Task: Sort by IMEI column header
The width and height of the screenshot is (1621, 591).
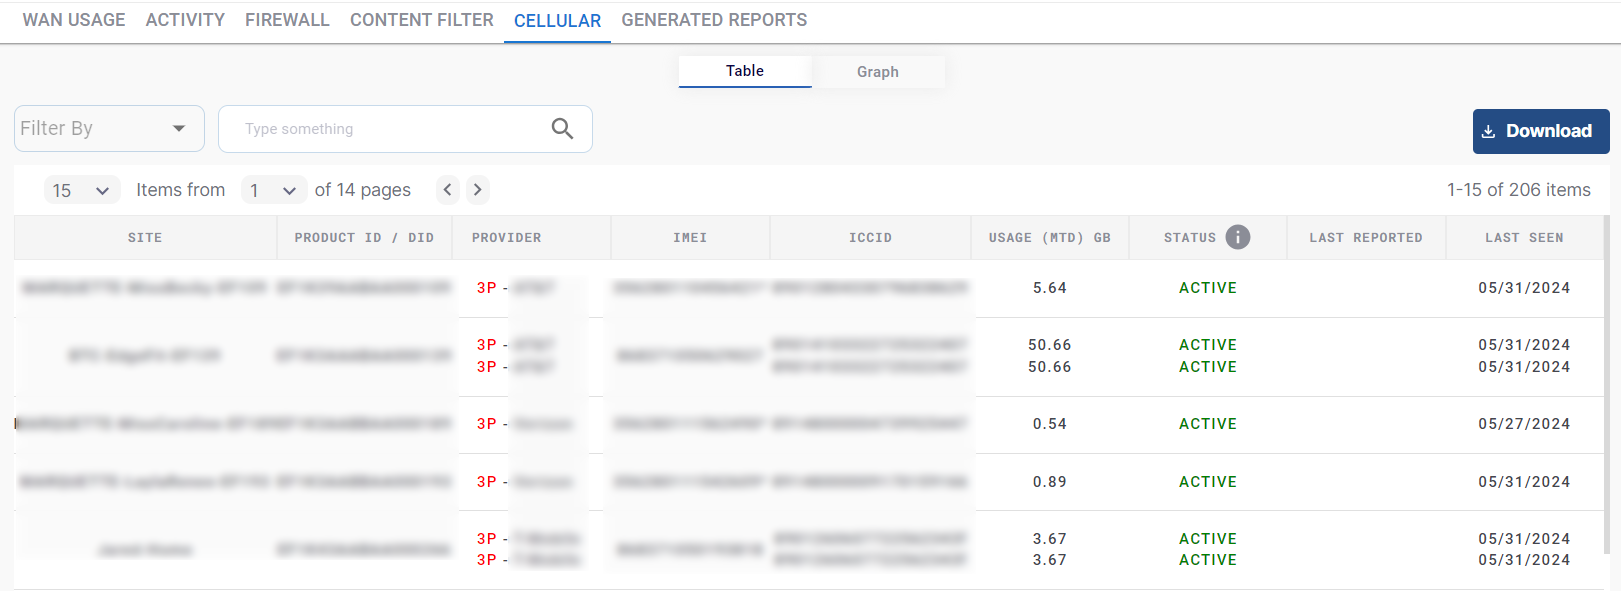Action: [x=690, y=238]
